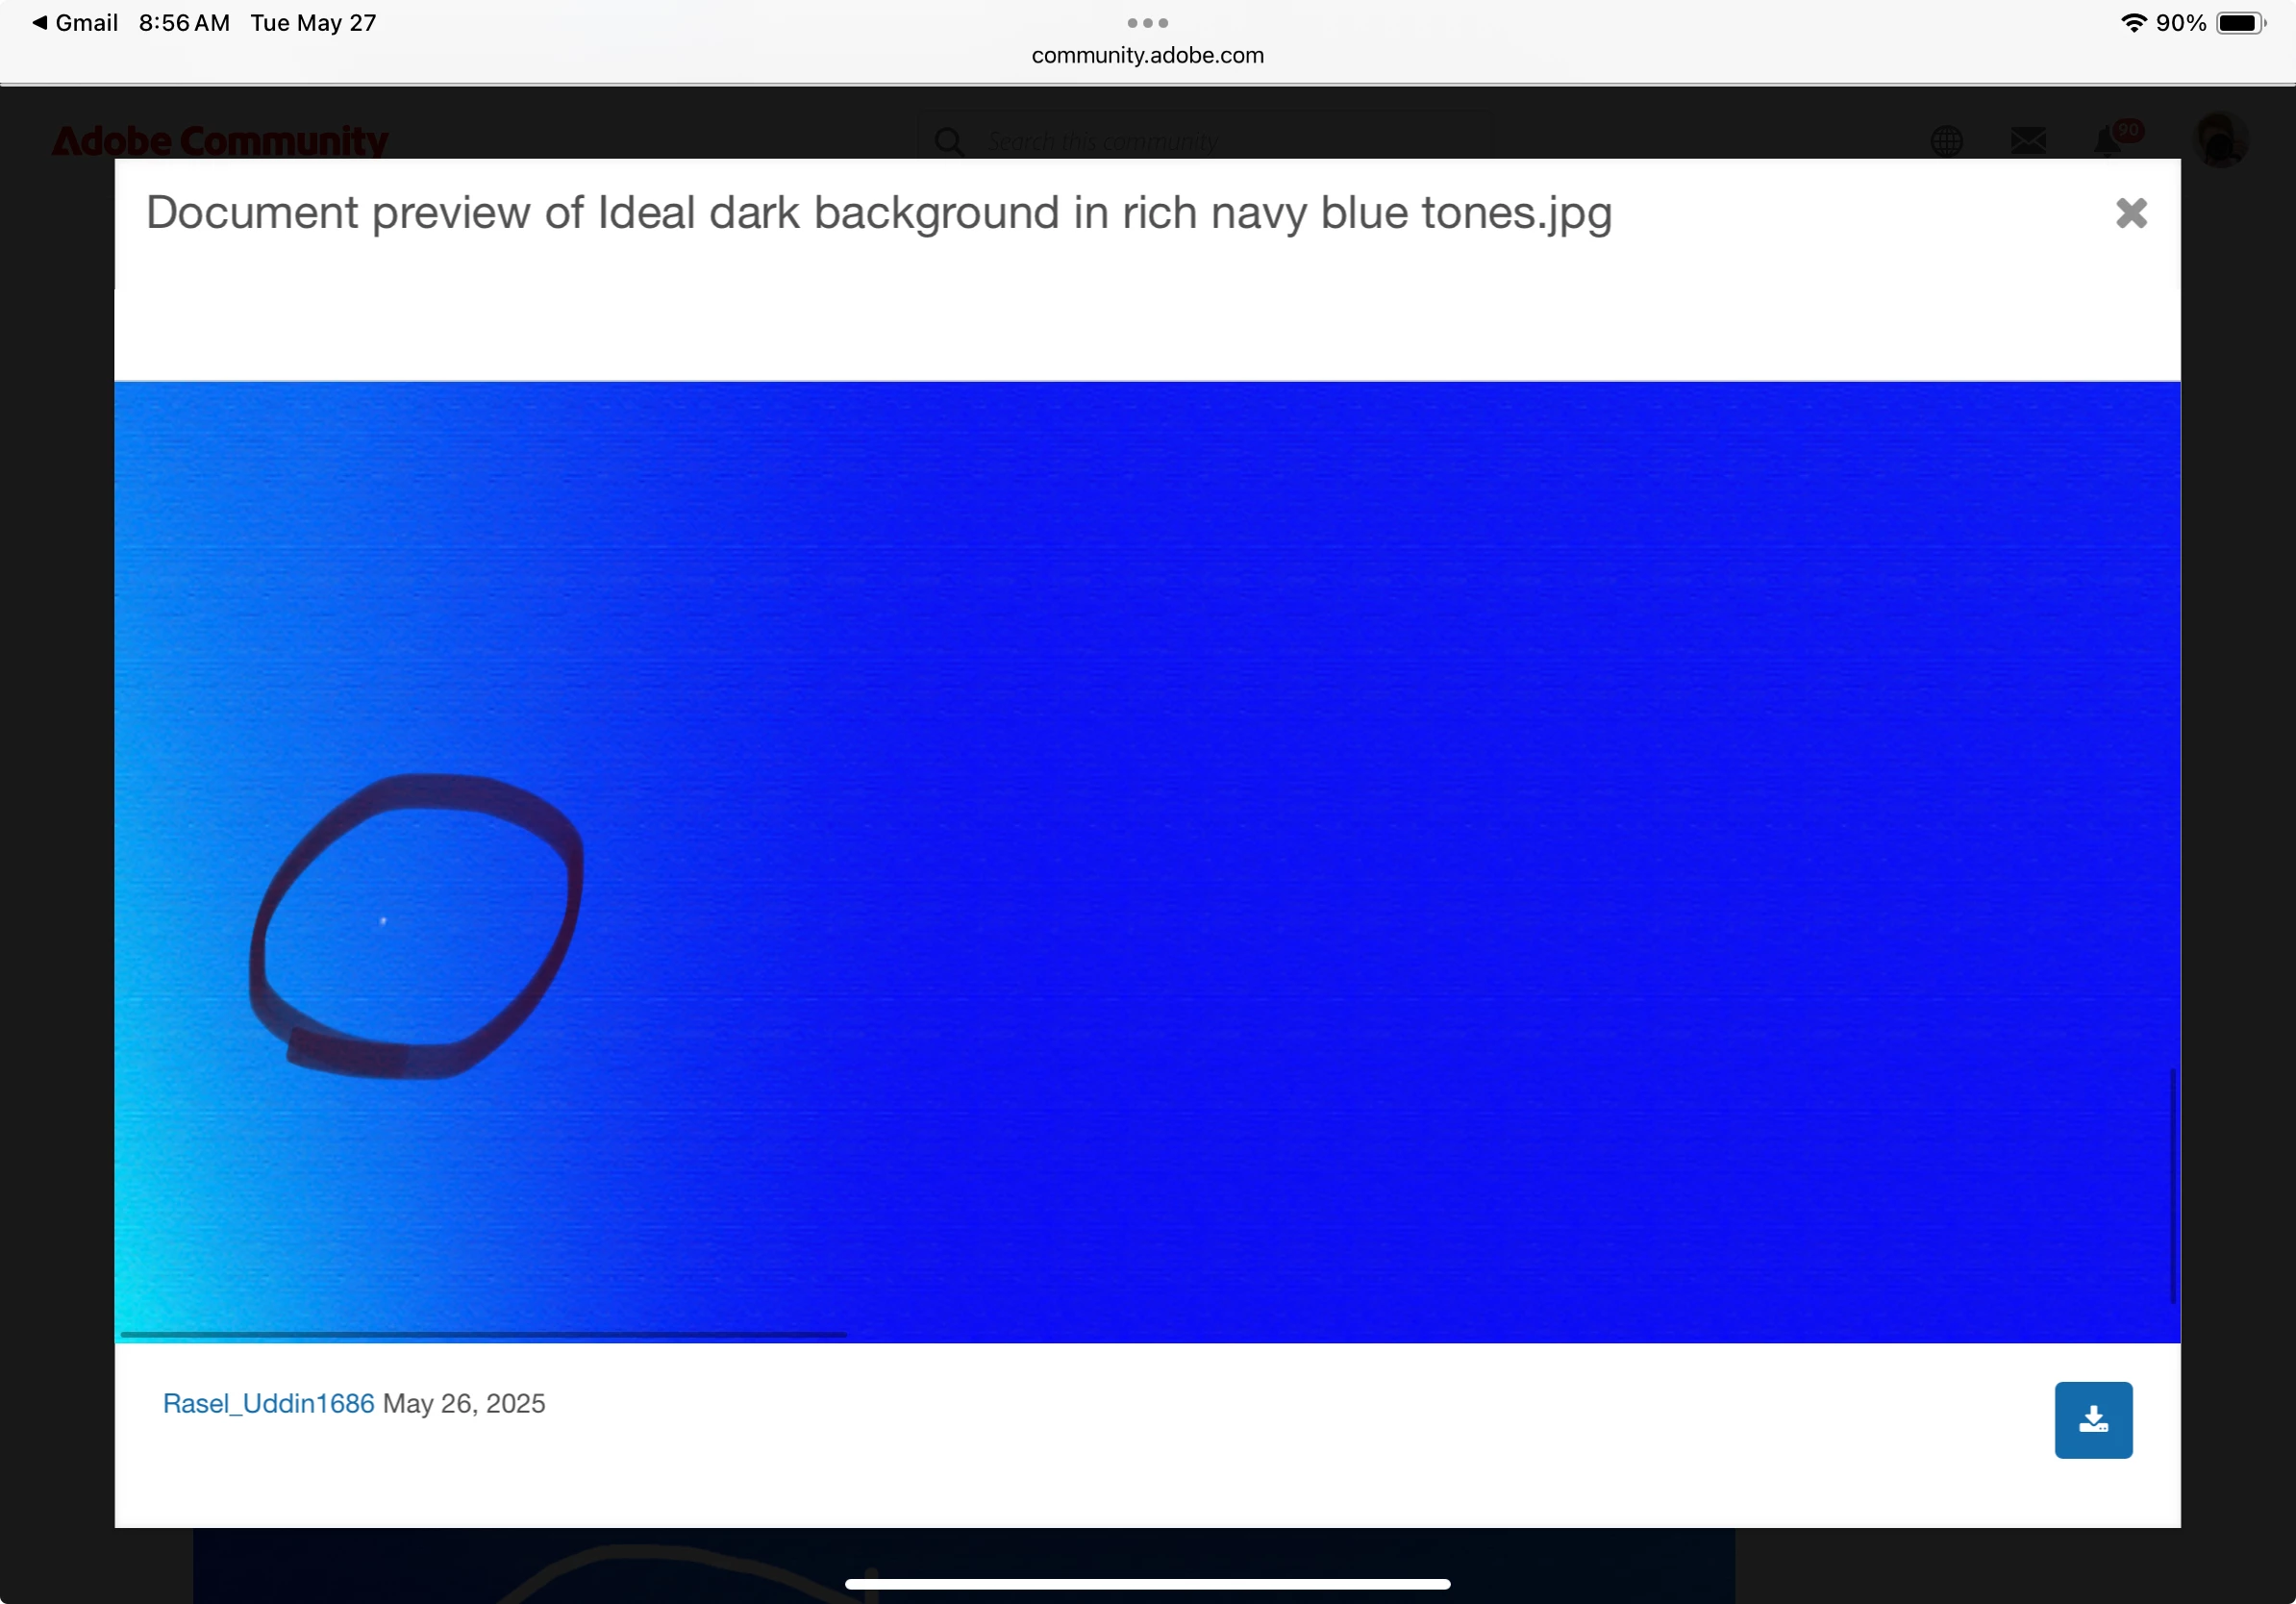Image resolution: width=2296 pixels, height=1604 pixels.
Task: Close the document preview dialog
Action: click(2130, 213)
